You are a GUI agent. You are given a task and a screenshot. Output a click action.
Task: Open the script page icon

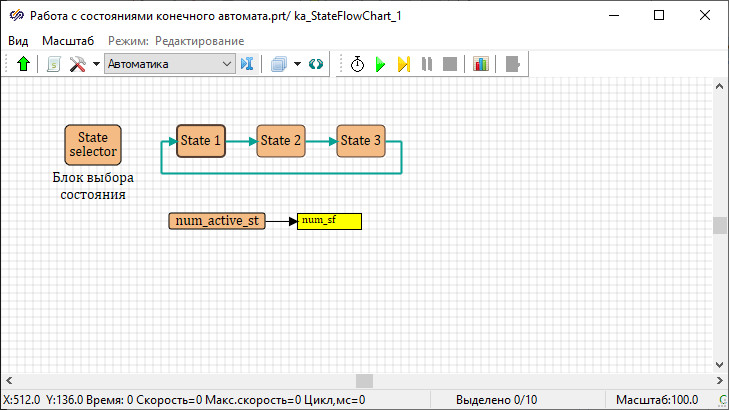54,64
